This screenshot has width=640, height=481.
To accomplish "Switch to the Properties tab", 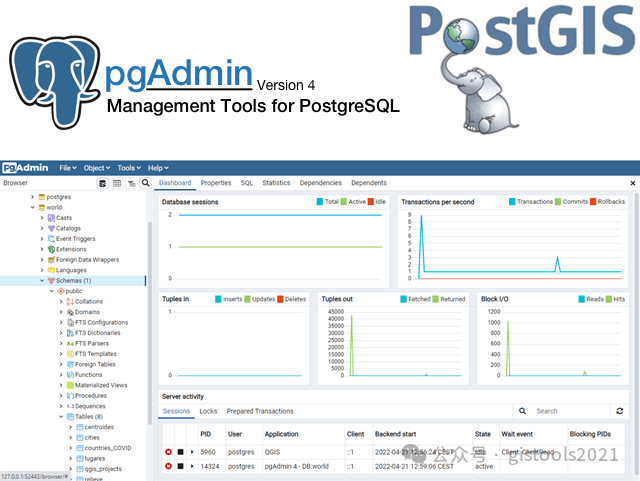I will point(216,183).
